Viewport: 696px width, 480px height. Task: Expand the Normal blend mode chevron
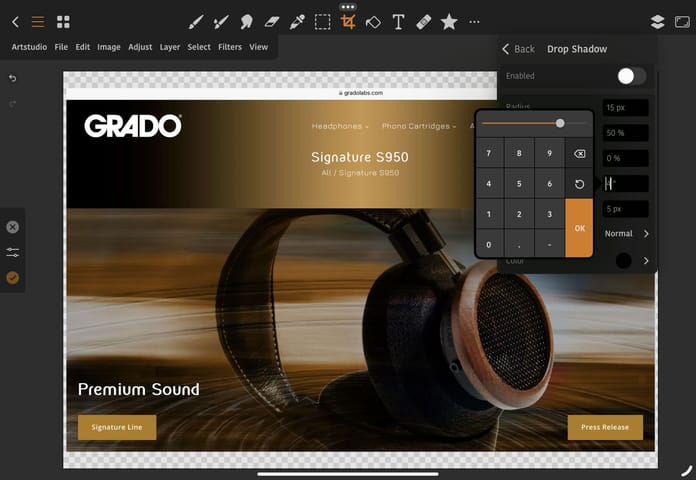coord(646,234)
